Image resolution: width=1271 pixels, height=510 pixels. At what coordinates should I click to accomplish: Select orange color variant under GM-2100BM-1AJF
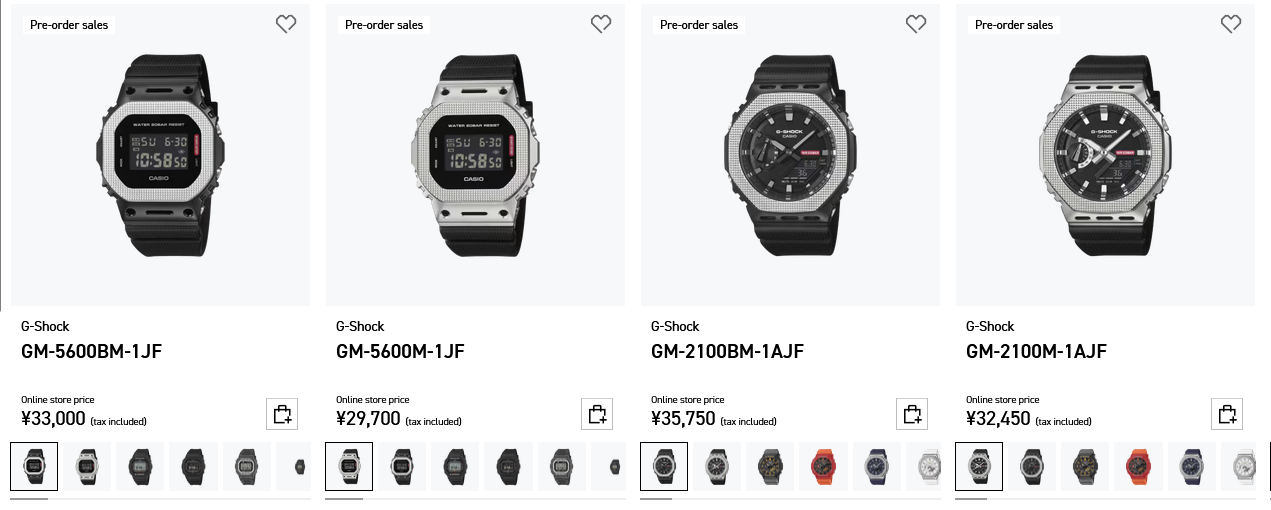822,466
